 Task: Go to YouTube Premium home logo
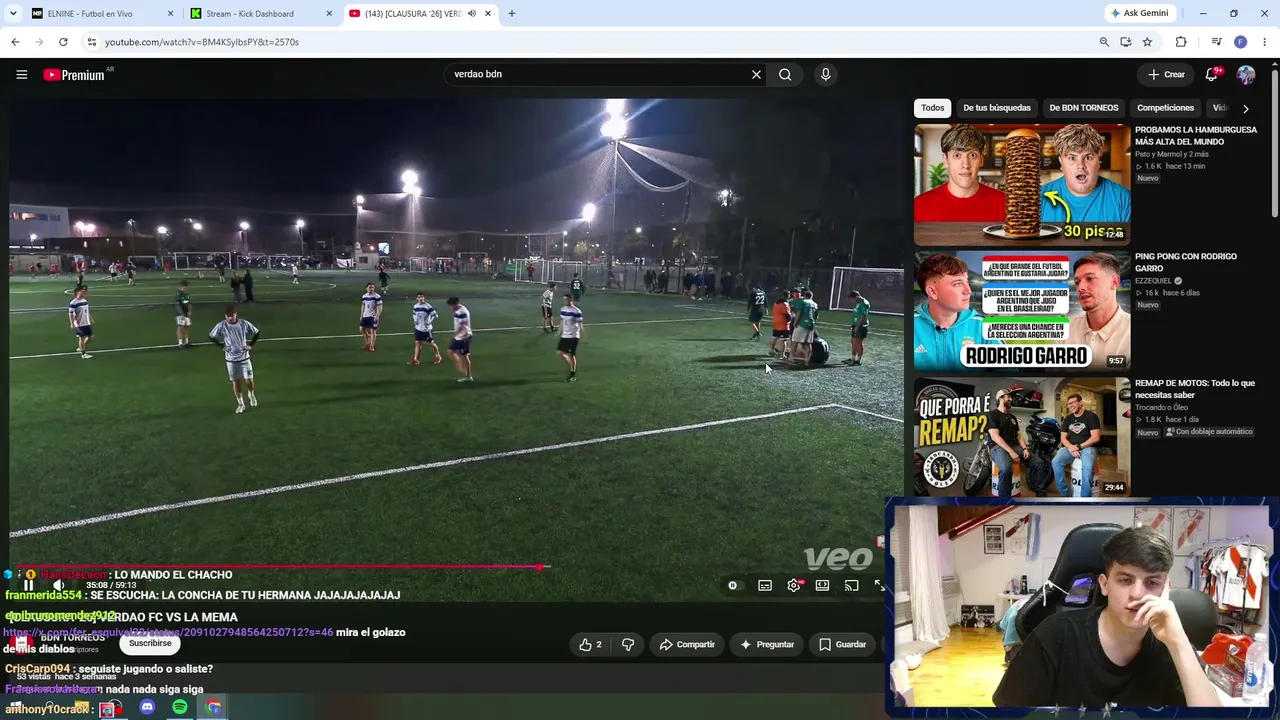pos(74,75)
